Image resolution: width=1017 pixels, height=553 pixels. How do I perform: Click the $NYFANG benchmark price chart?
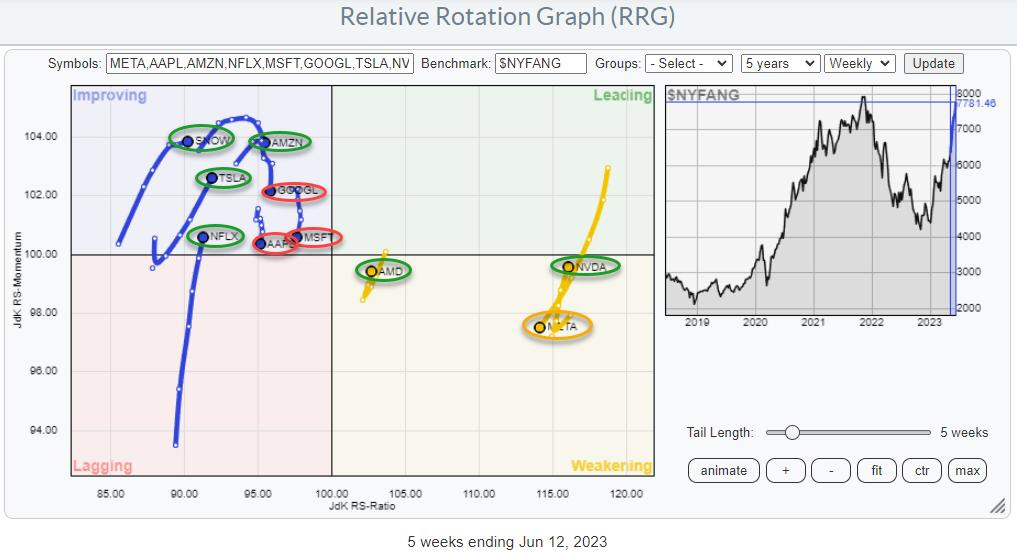click(x=810, y=200)
